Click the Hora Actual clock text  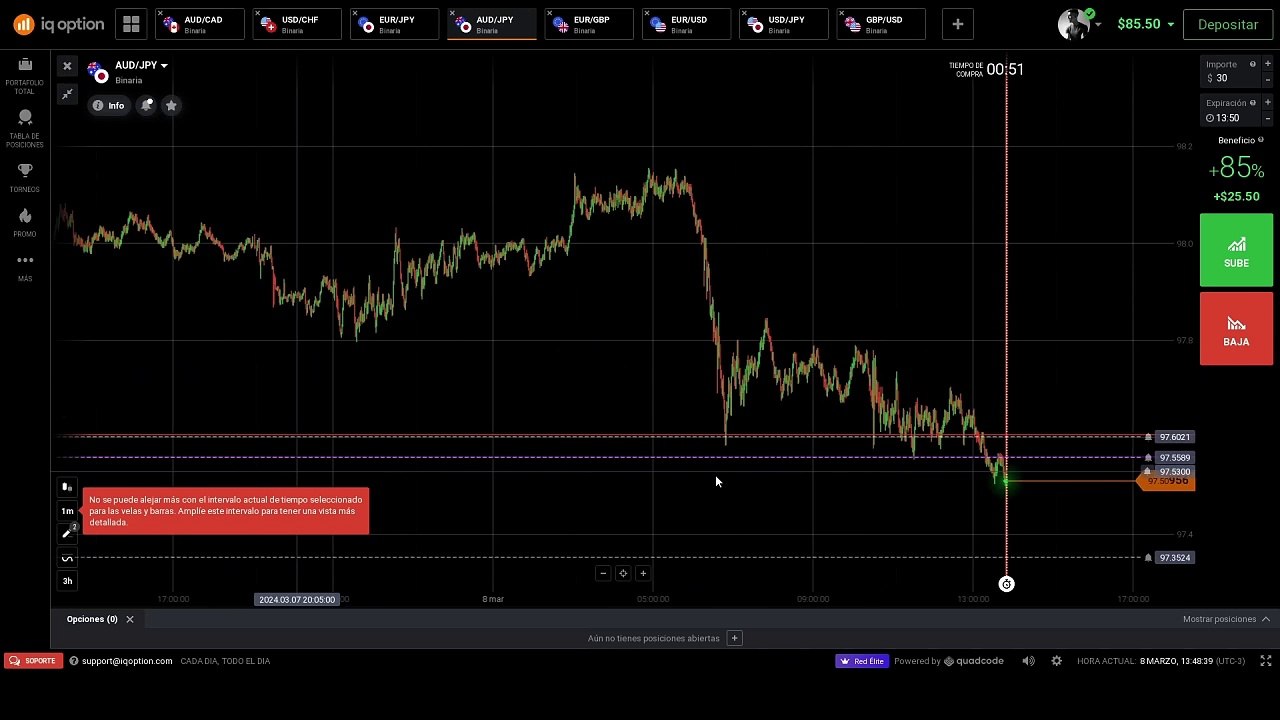[1161, 661]
